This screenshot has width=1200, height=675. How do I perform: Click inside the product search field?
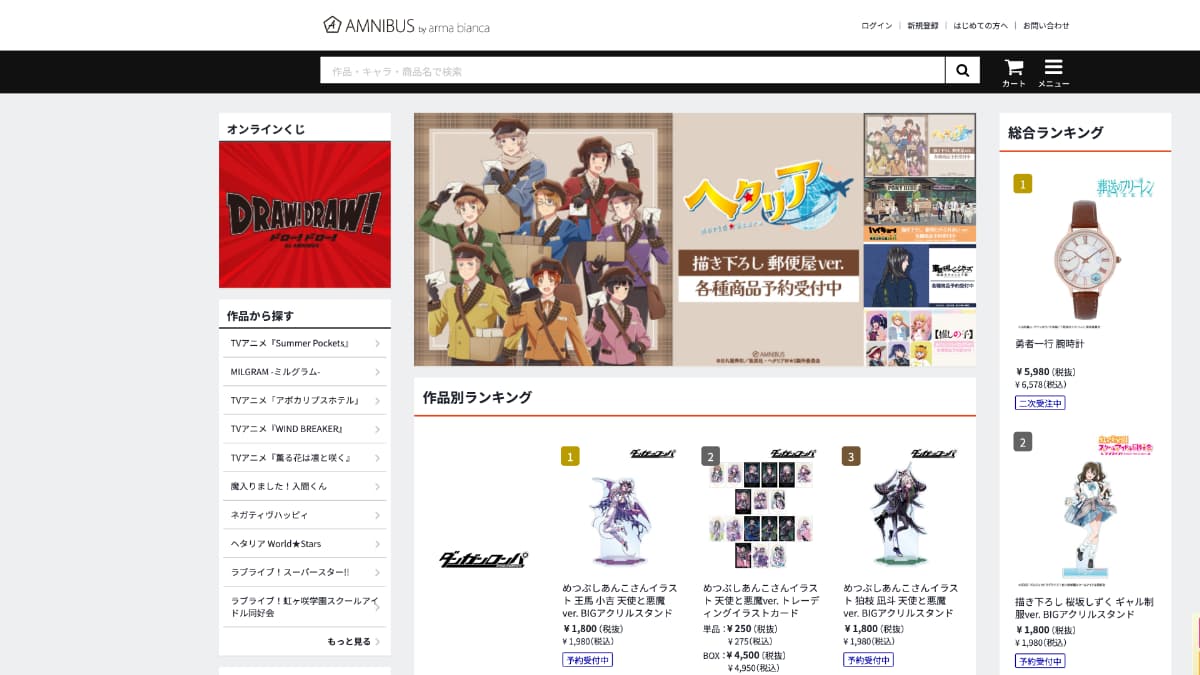(x=632, y=71)
